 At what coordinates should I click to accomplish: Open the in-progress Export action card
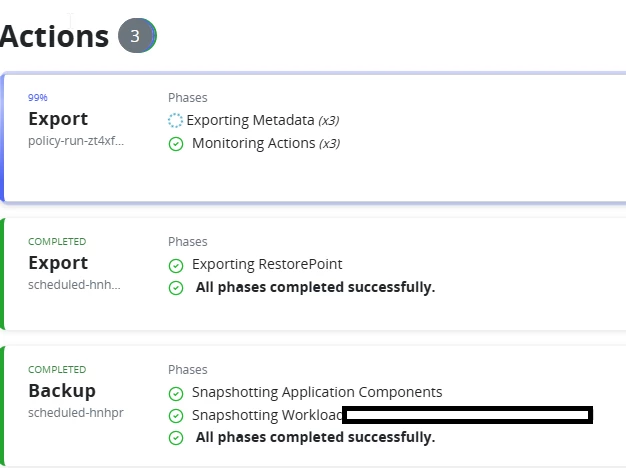(313, 138)
